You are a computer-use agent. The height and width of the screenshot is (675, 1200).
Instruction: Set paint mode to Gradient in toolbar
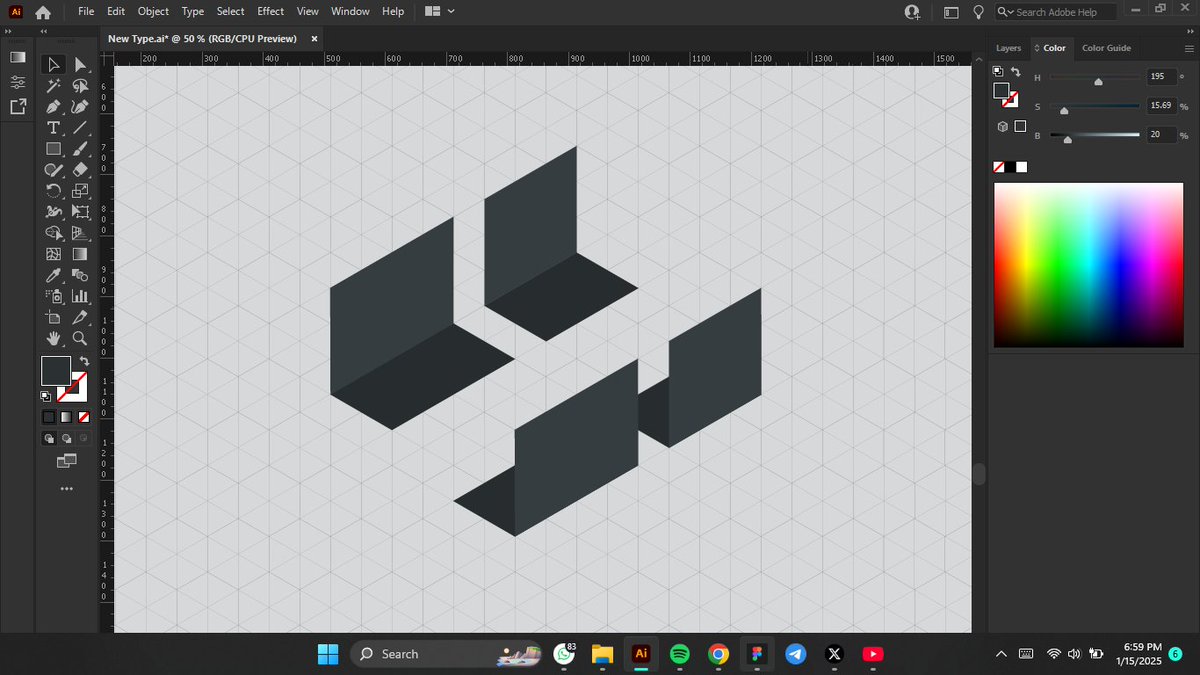[x=66, y=416]
